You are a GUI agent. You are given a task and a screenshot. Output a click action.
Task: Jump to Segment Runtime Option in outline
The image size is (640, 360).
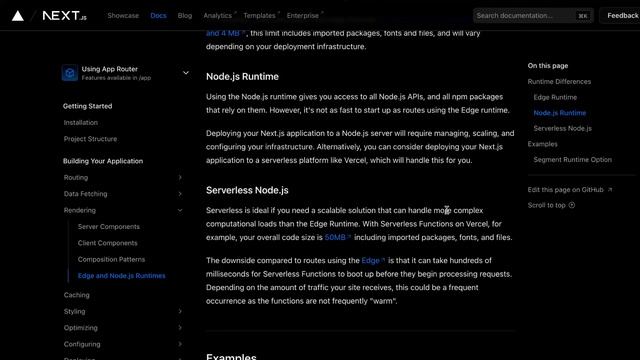pyautogui.click(x=573, y=160)
